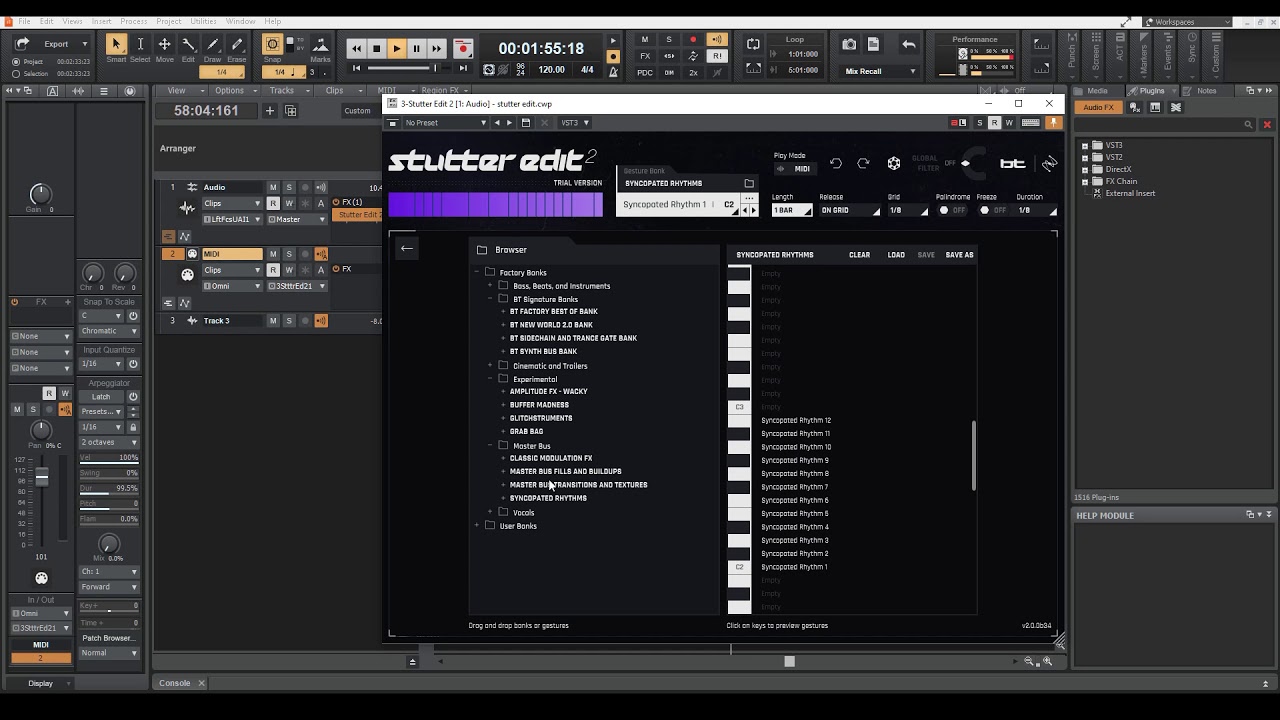
Task: Open the Length 1 BAR dropdown
Action: 790,210
